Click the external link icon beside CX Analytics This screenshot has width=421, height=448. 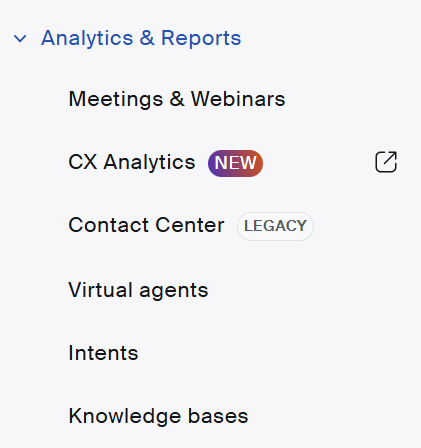tap(386, 162)
